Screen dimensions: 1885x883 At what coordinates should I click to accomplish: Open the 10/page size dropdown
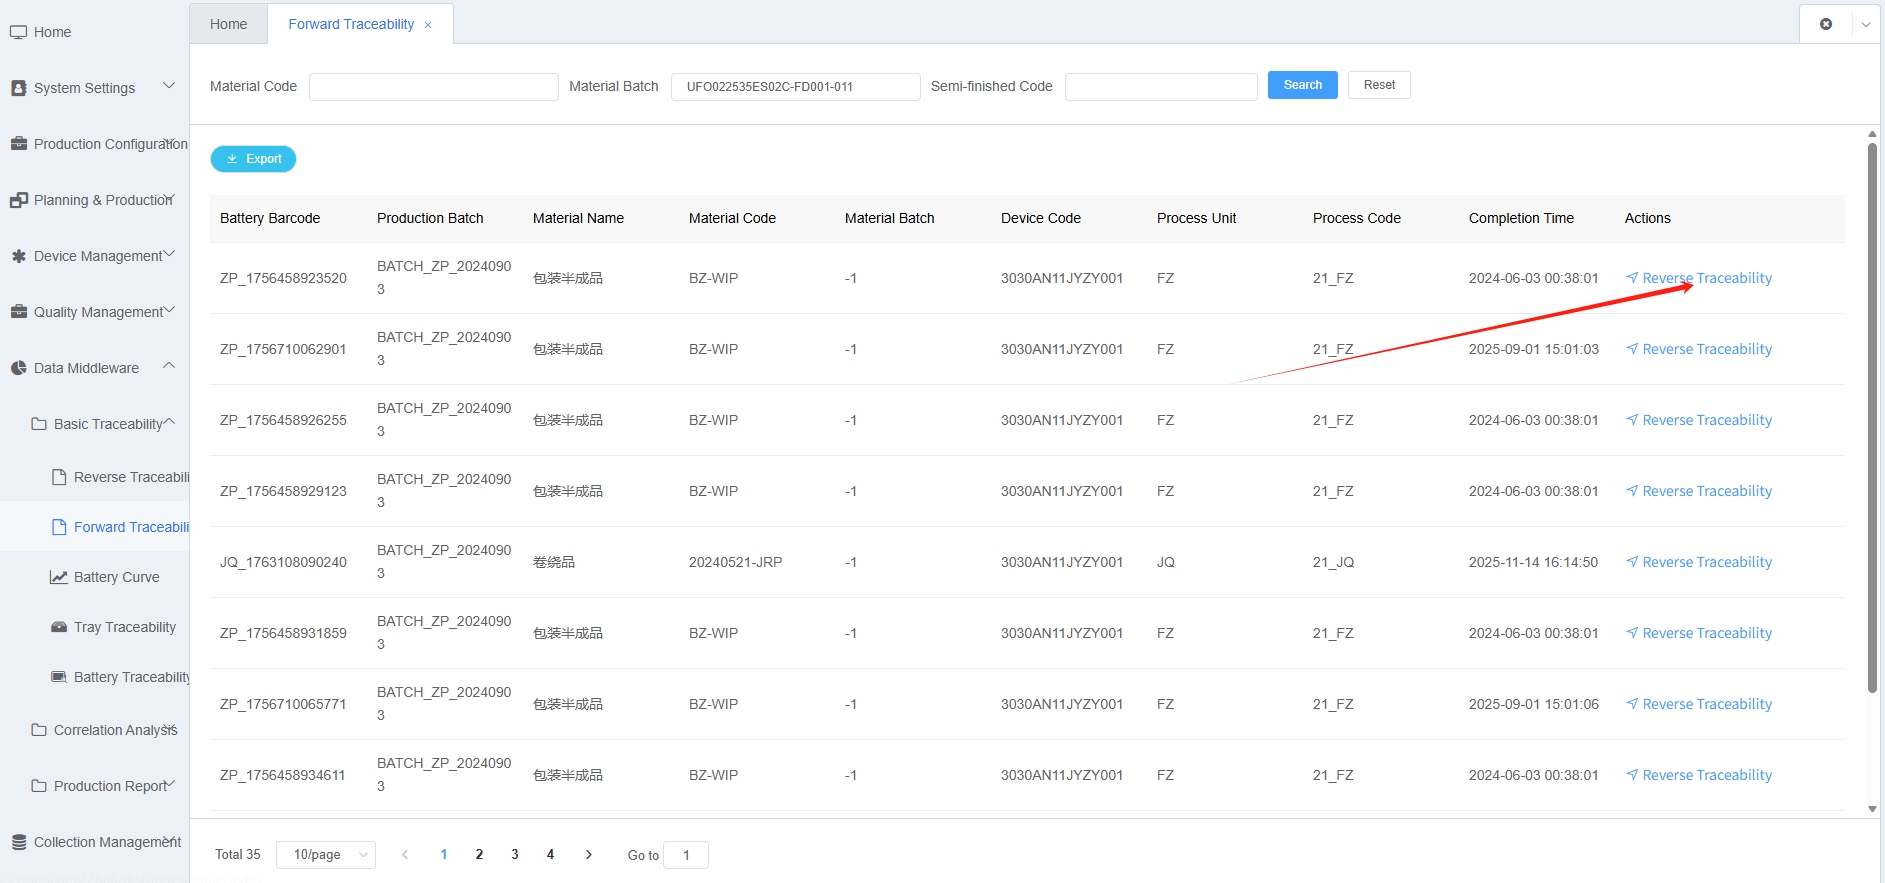pos(326,855)
